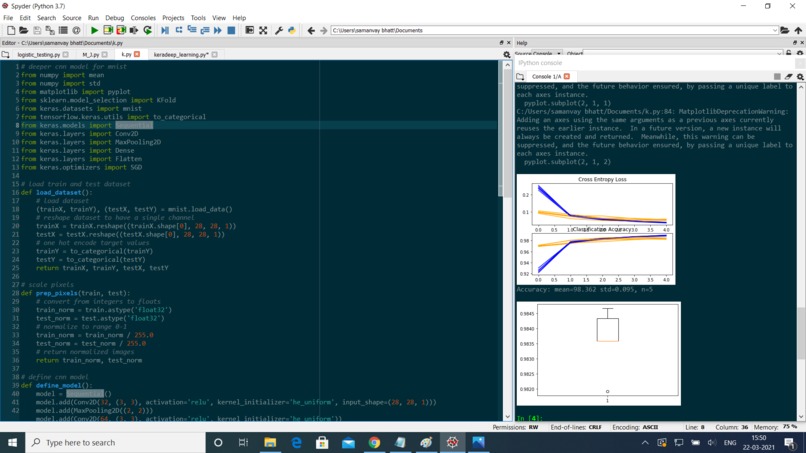Re-run last script toolbar icon
Viewport: 806px width, 453px height.
(x=148, y=30)
